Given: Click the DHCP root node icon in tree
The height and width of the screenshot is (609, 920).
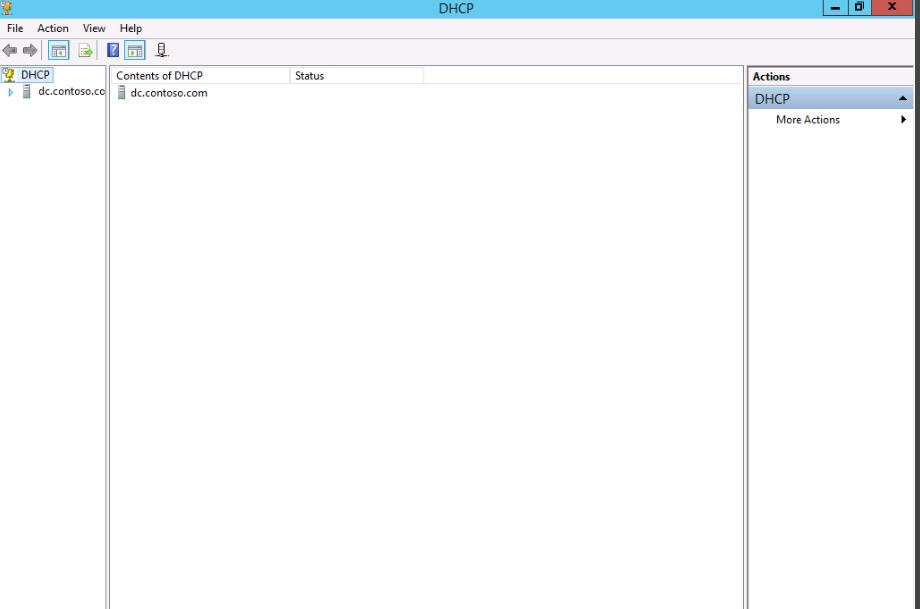Looking at the screenshot, I should point(9,75).
